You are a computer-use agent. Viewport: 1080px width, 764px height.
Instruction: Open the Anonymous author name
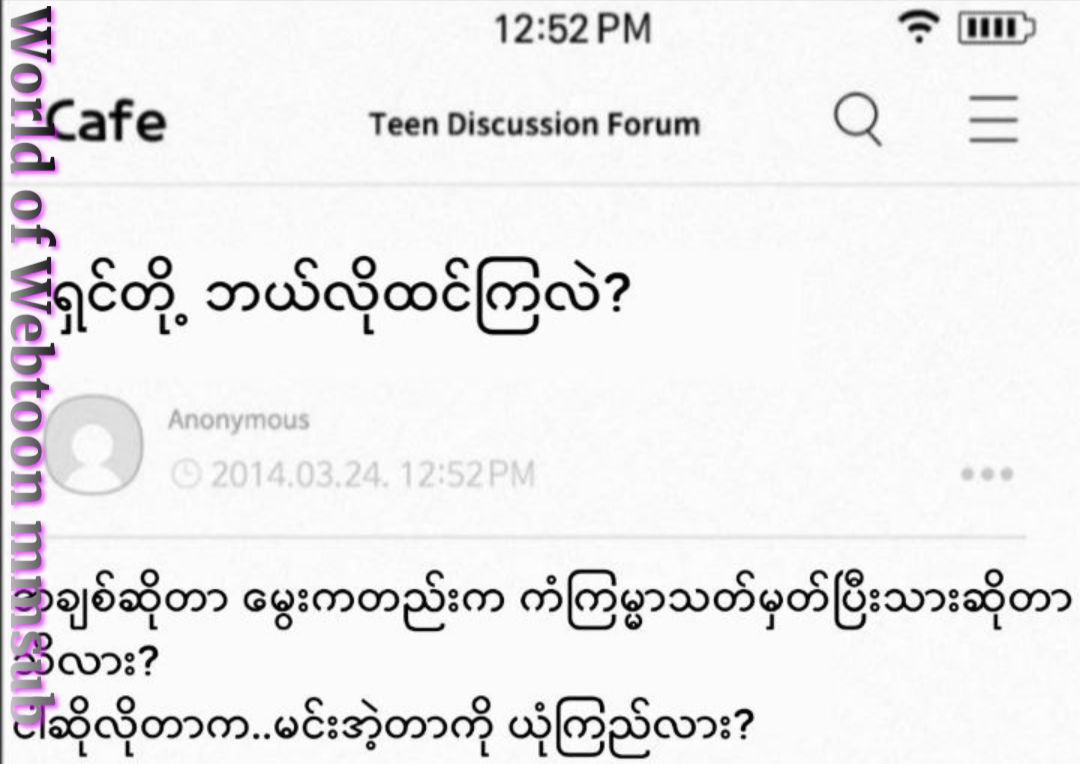point(238,420)
